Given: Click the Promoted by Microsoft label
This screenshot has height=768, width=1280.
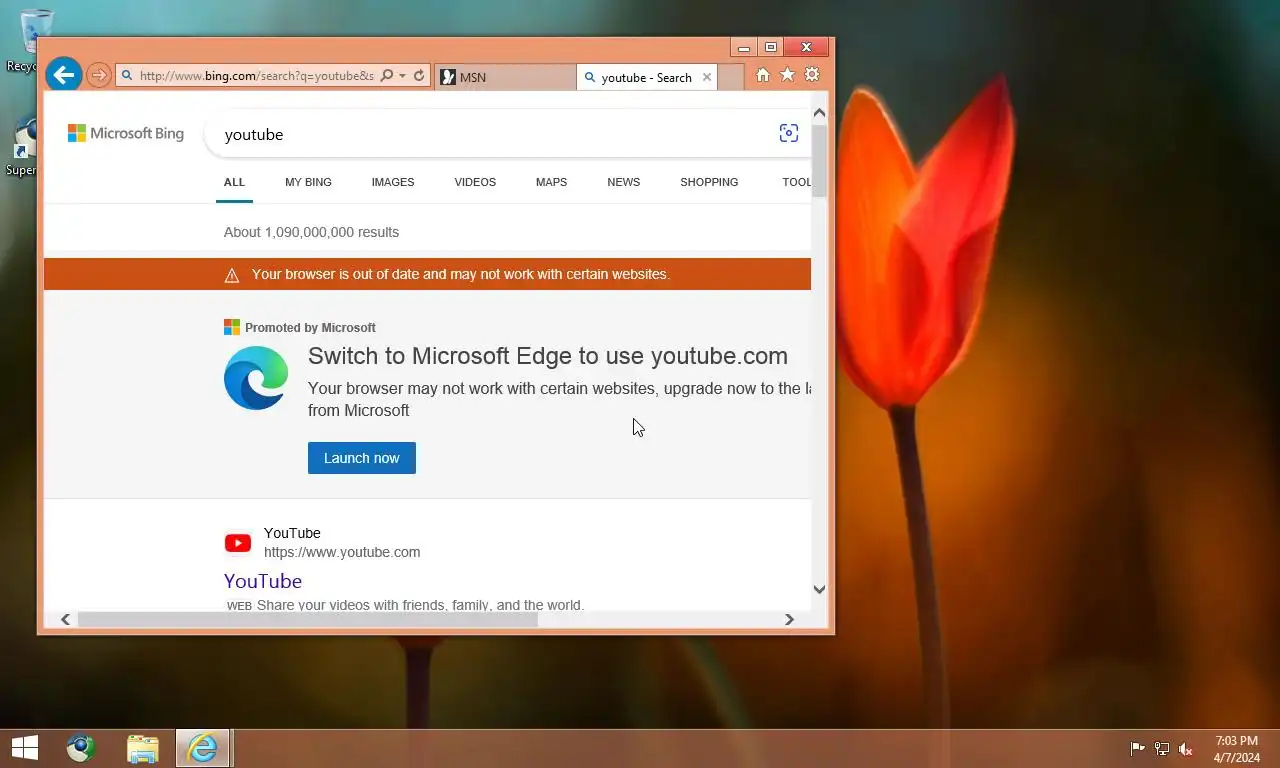Looking at the screenshot, I should pos(310,327).
